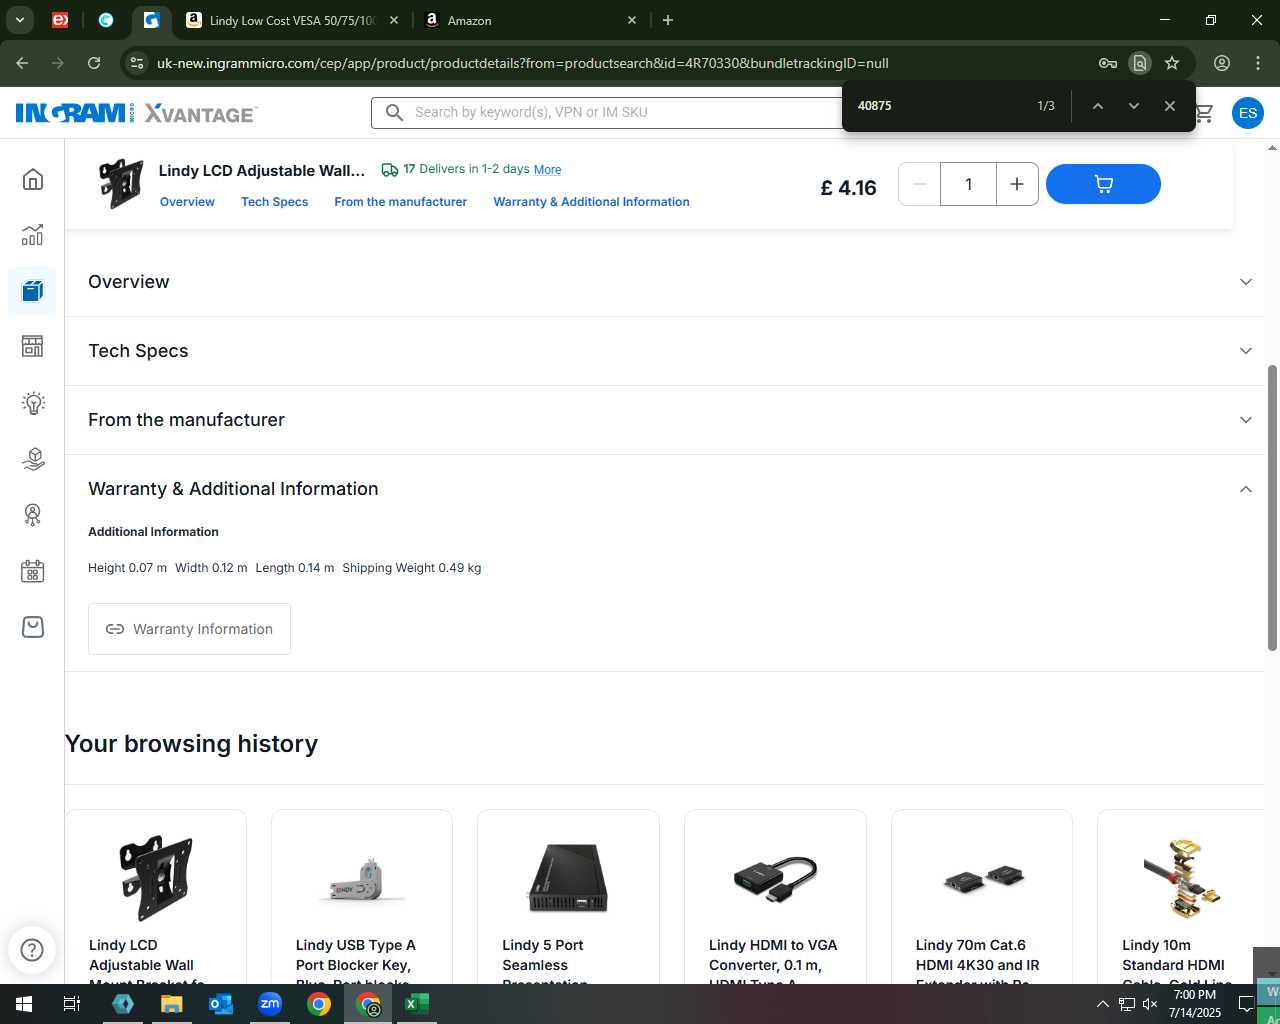
Task: Jump to From the manufacturer tab link
Action: (400, 202)
